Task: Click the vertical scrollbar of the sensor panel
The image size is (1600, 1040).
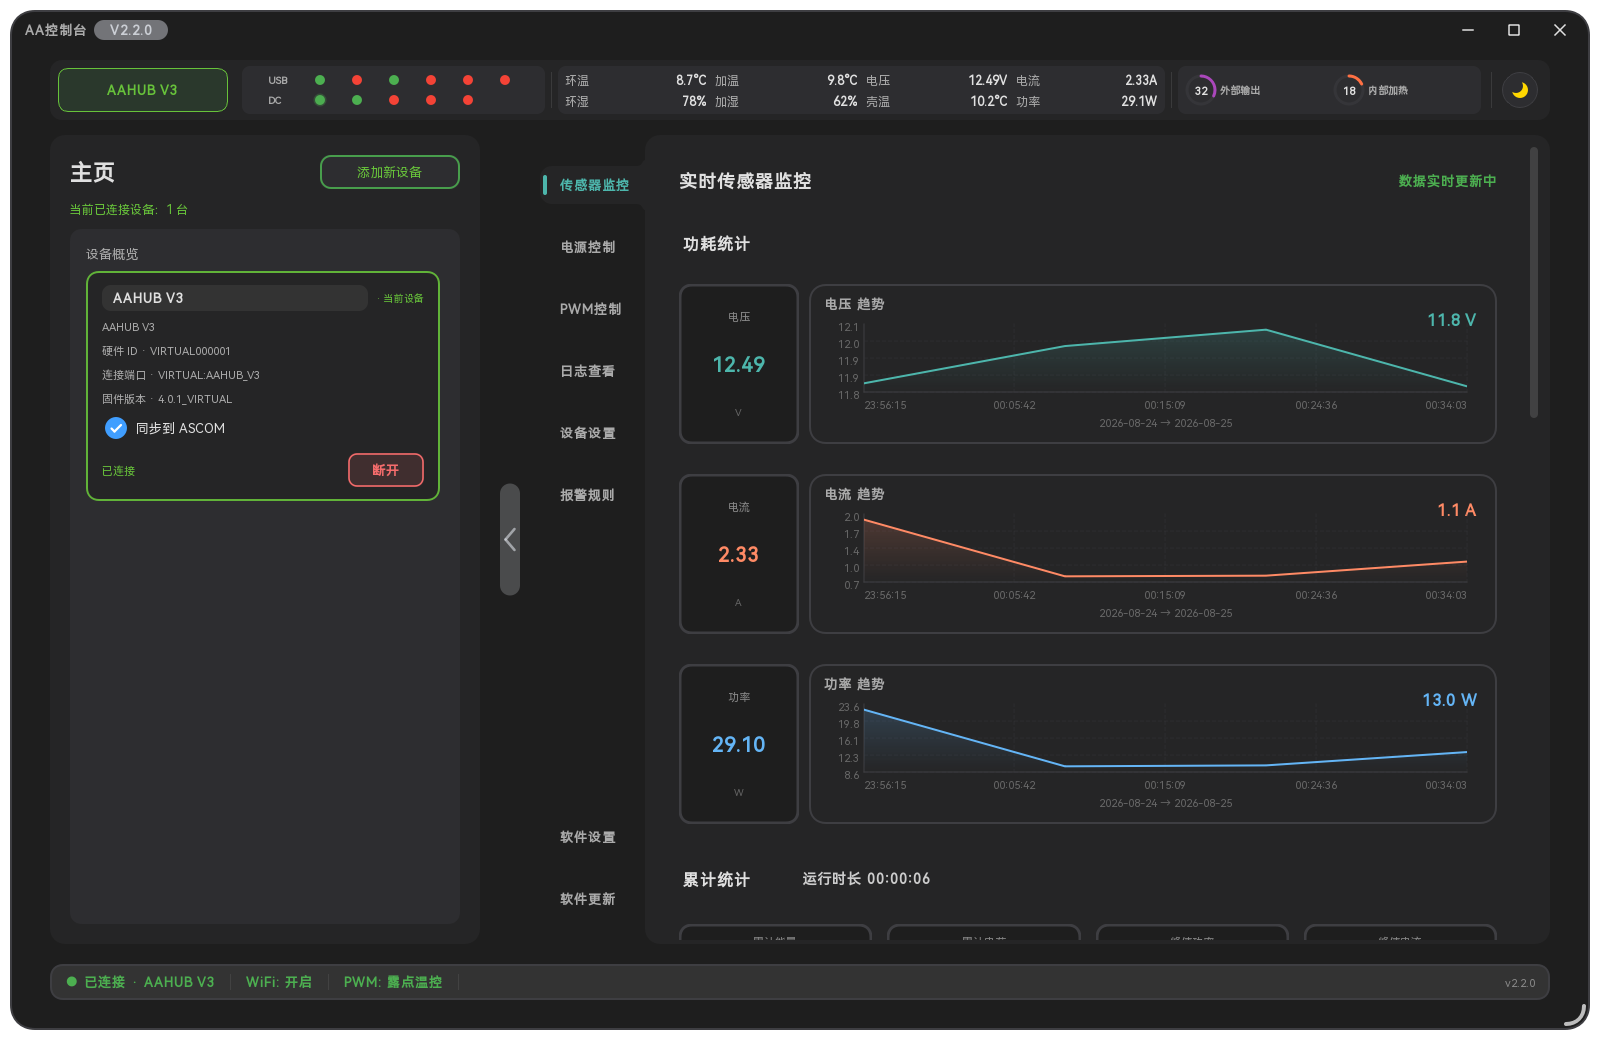Action: click(1534, 283)
